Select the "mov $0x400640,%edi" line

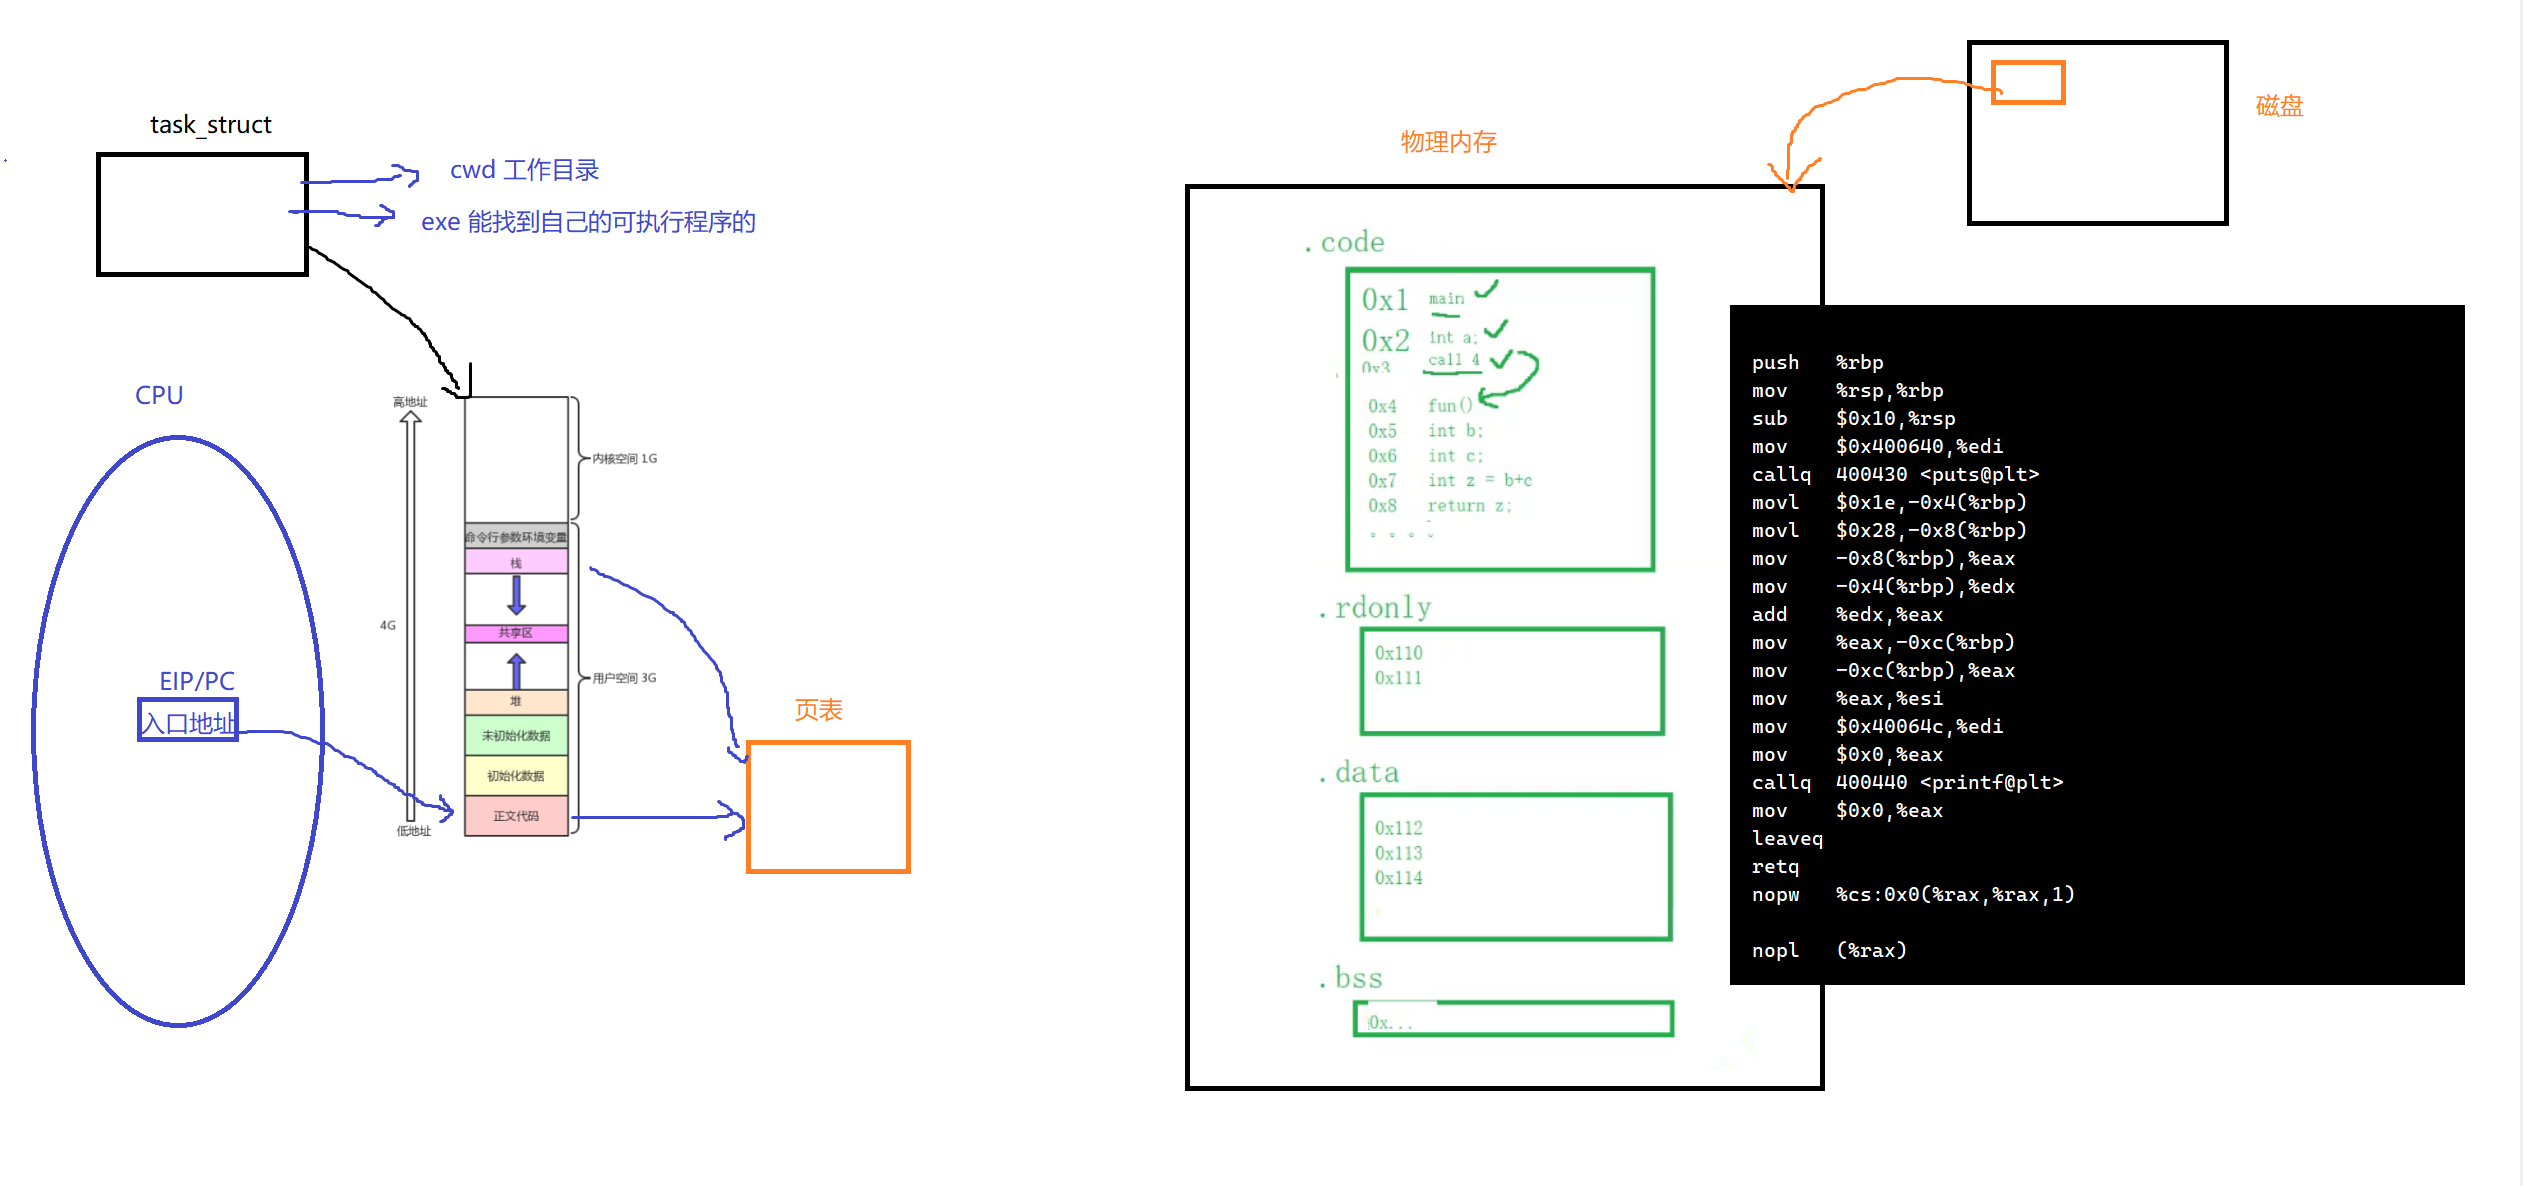[x=1877, y=447]
